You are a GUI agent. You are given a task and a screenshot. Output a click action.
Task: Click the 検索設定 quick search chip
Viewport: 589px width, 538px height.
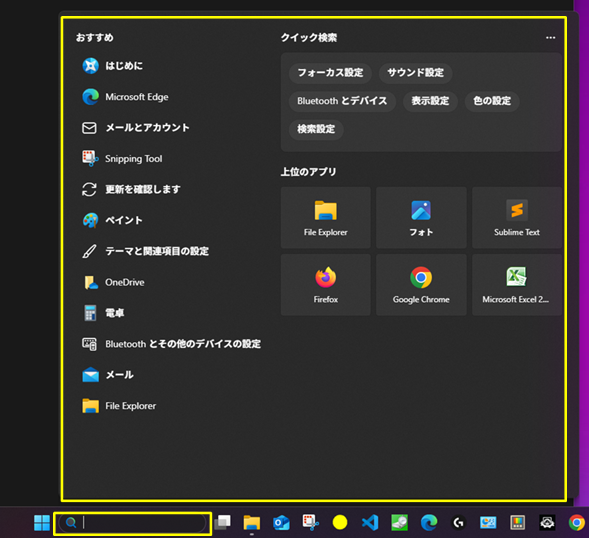(316, 129)
